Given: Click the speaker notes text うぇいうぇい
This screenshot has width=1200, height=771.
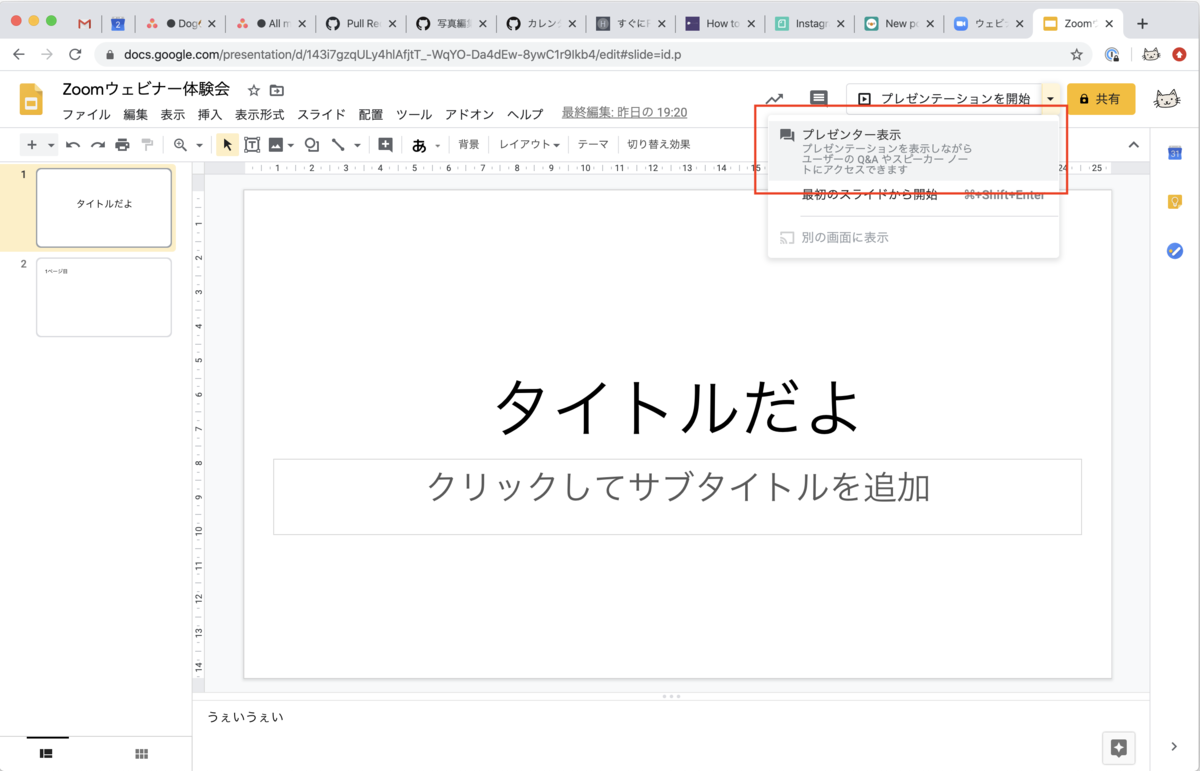Looking at the screenshot, I should coord(245,717).
